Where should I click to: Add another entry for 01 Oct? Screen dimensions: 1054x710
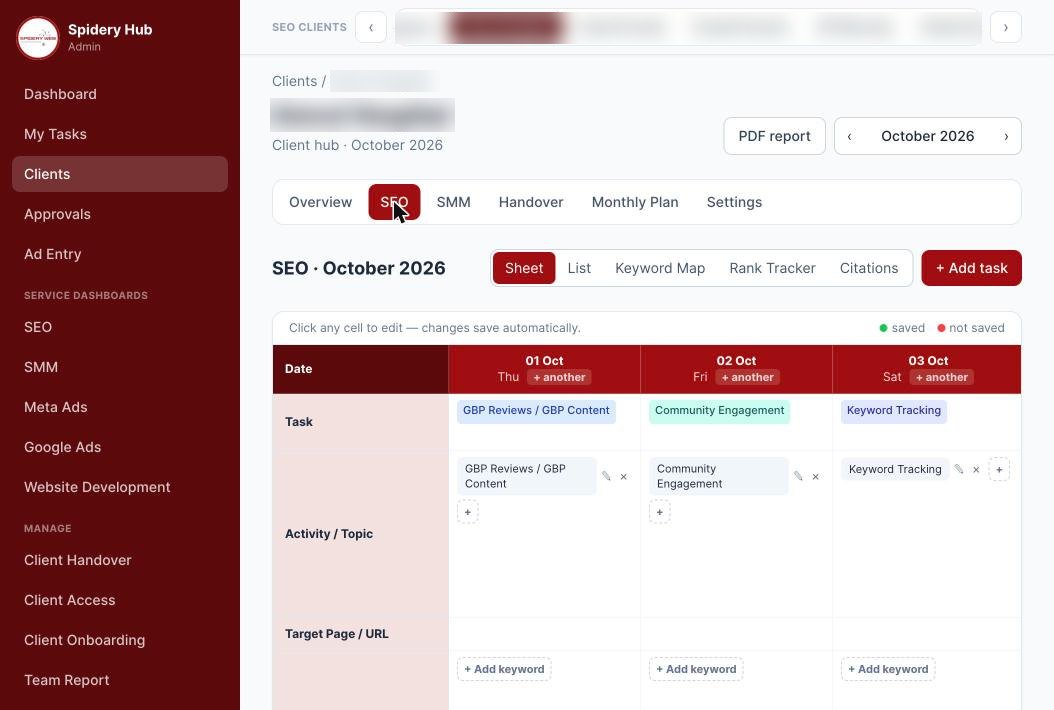[x=559, y=377]
